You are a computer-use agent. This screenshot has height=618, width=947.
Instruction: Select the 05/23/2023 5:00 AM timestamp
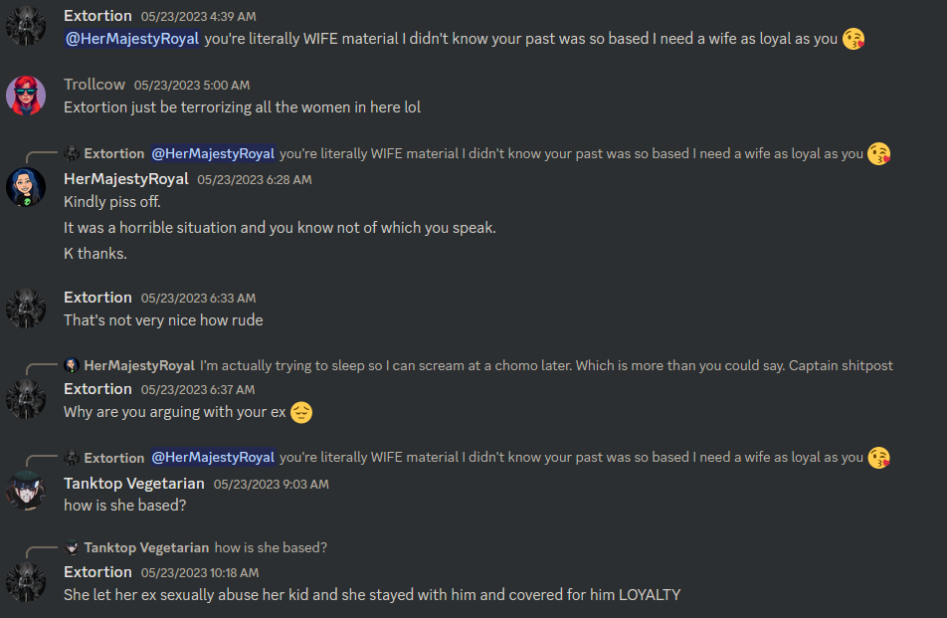pyautogui.click(x=192, y=85)
